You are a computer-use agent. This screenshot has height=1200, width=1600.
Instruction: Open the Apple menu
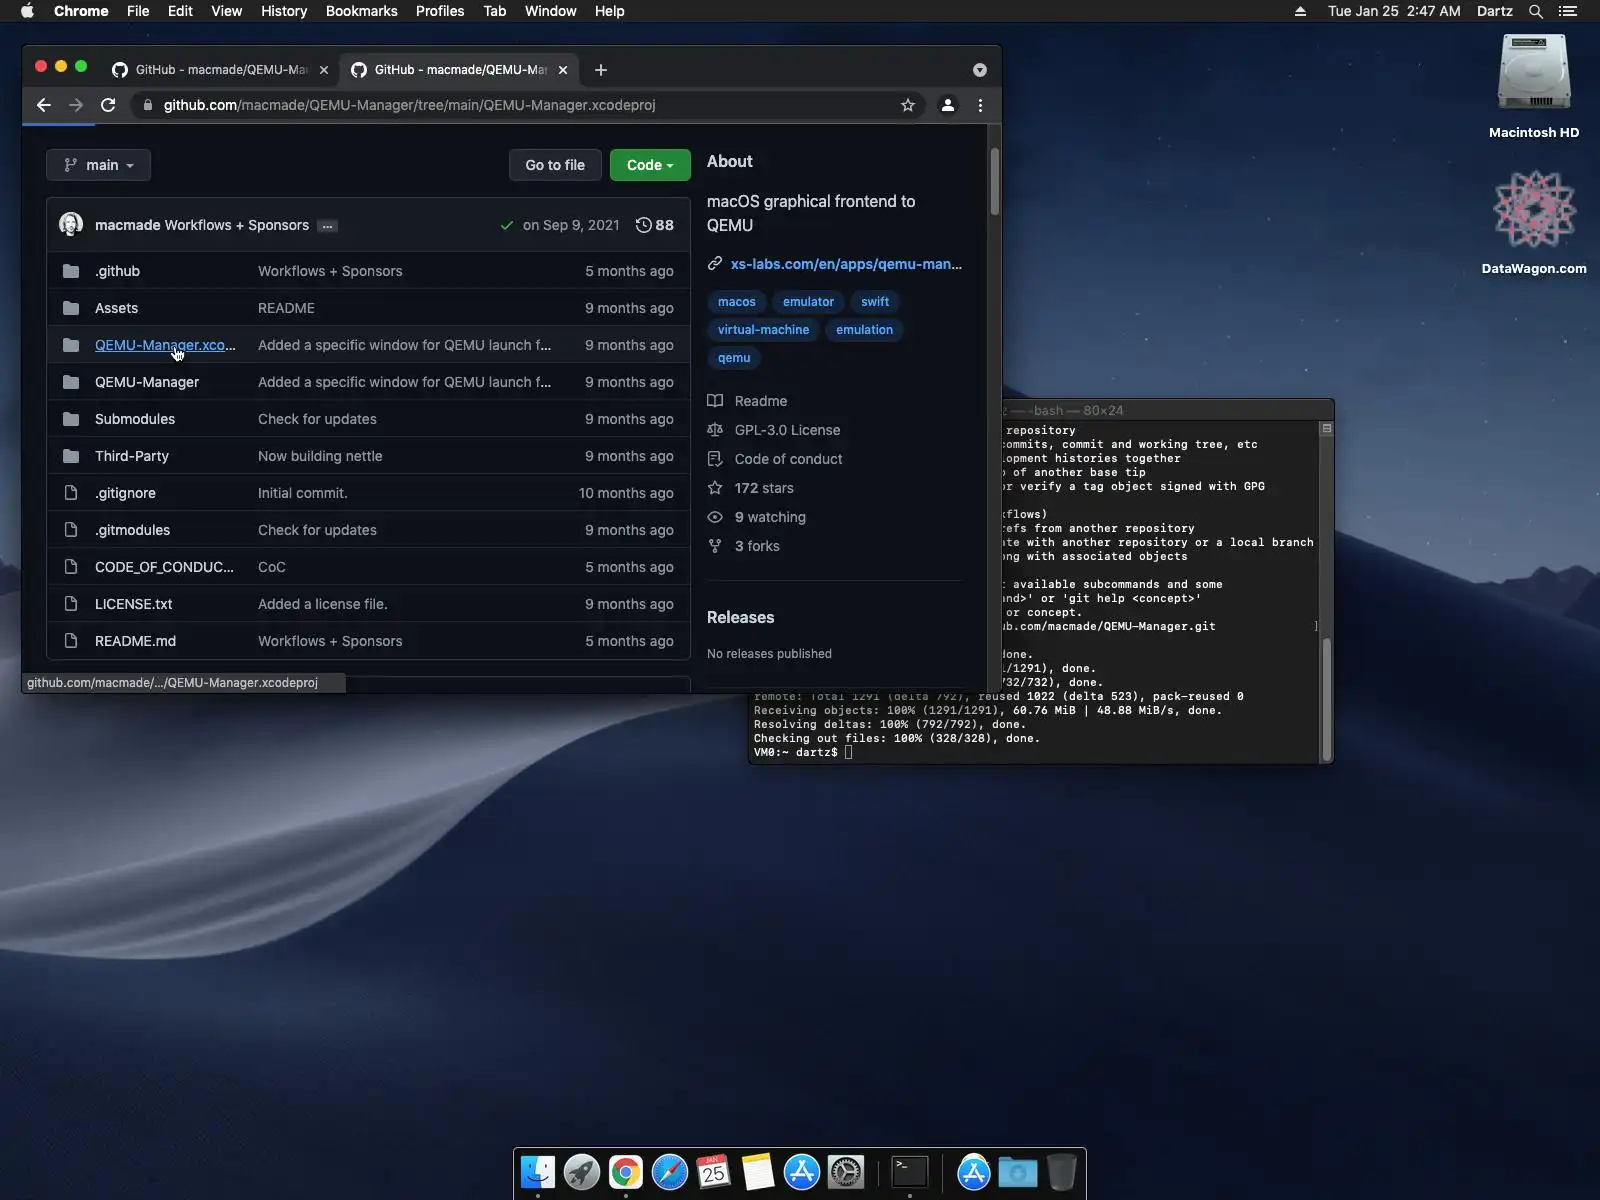pyautogui.click(x=27, y=11)
